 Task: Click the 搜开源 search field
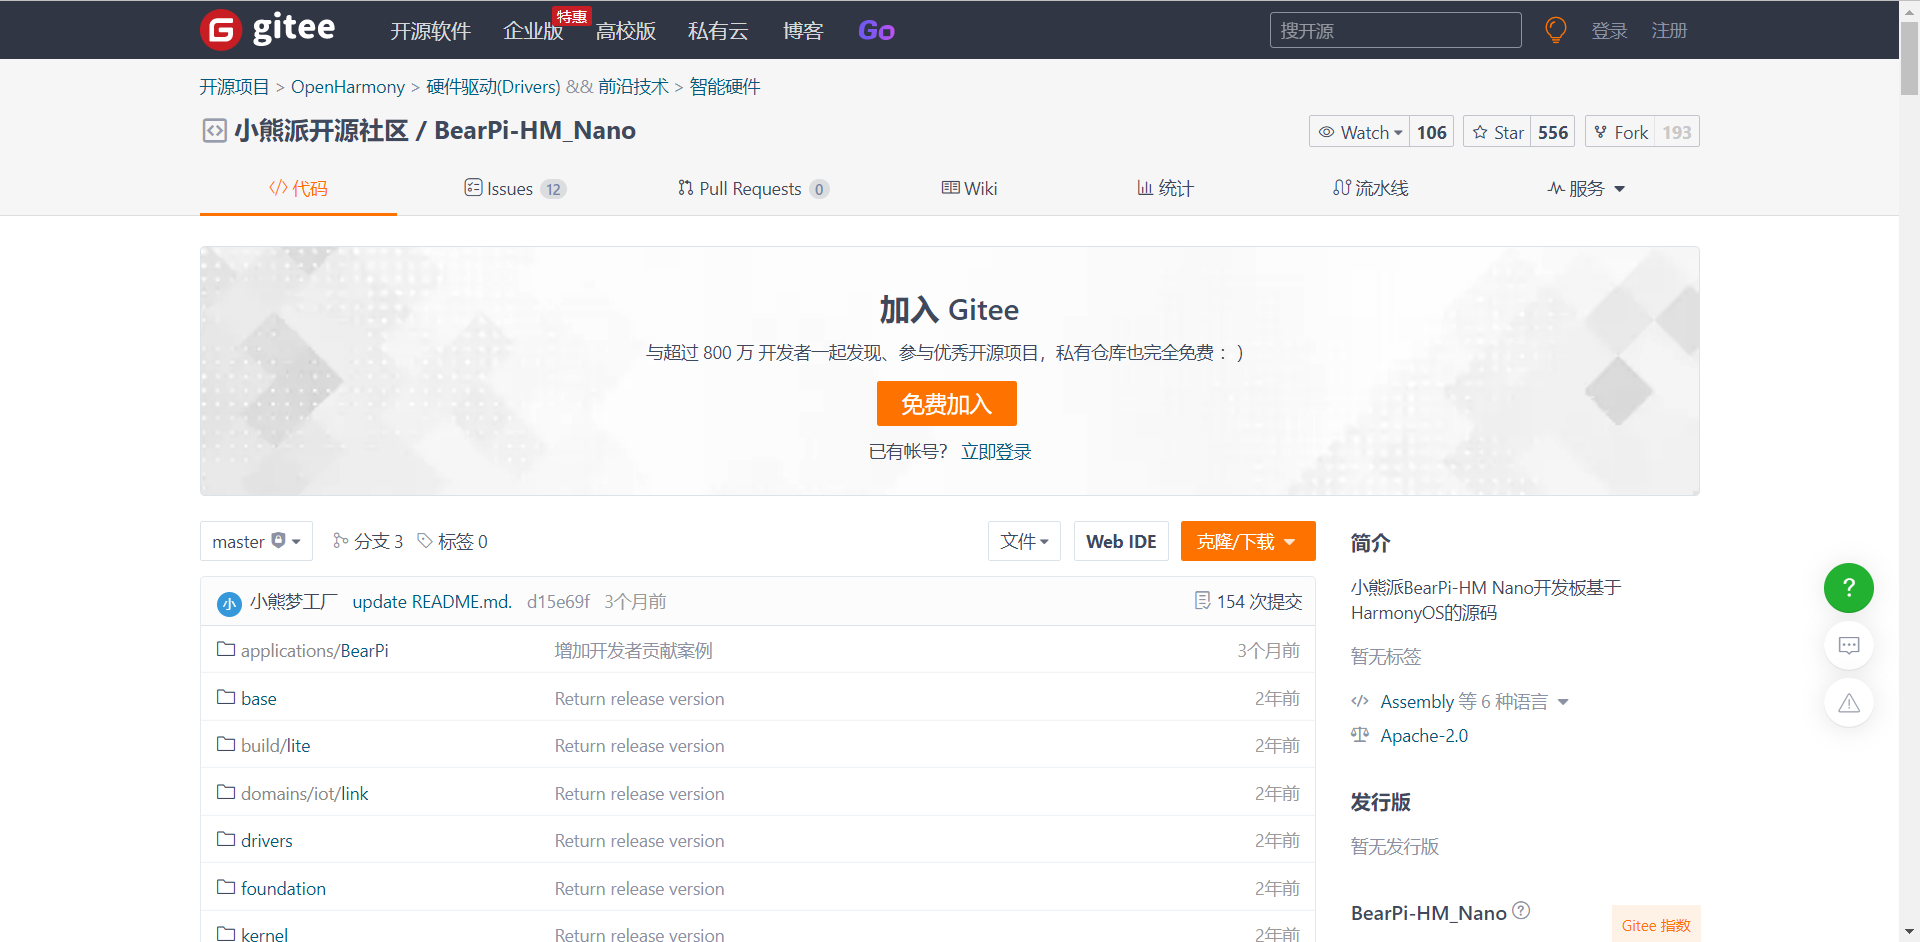coord(1395,30)
